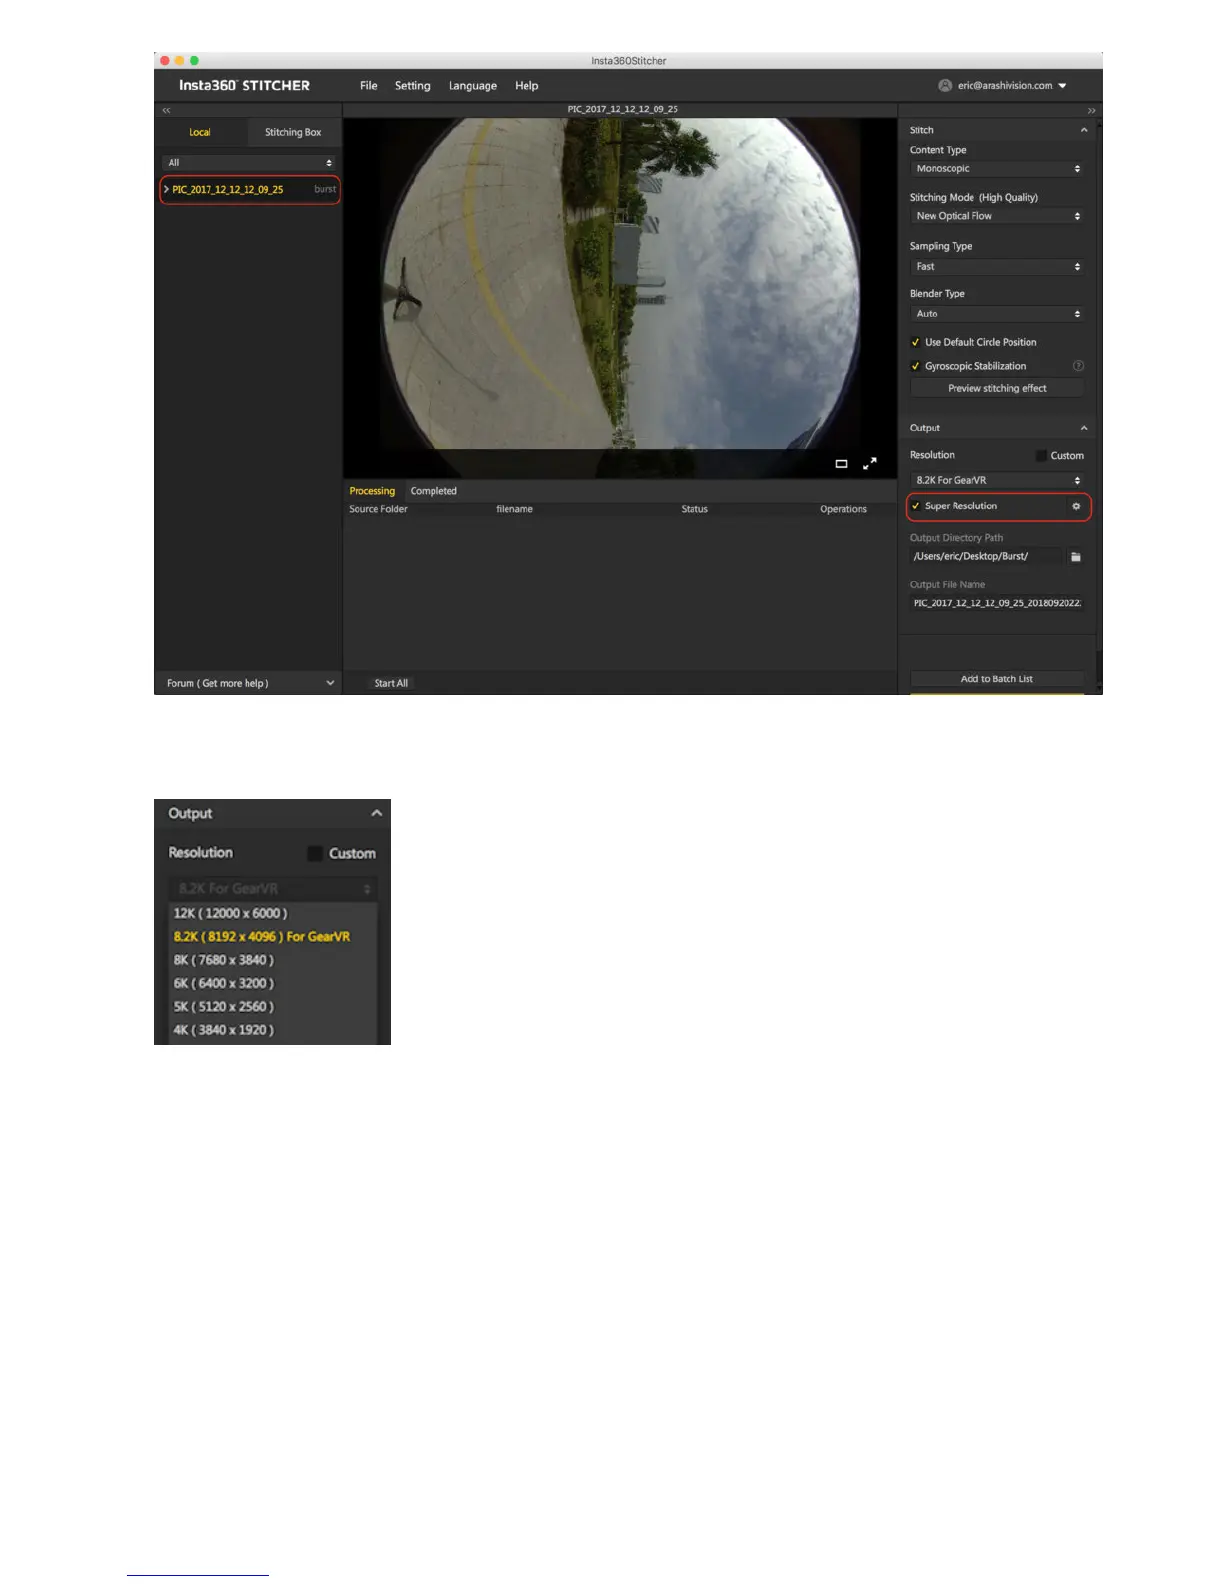1224x1584 pixels.
Task: Open the 8.2K For GearVR dropdown in the Stitcher window
Action: pos(997,480)
